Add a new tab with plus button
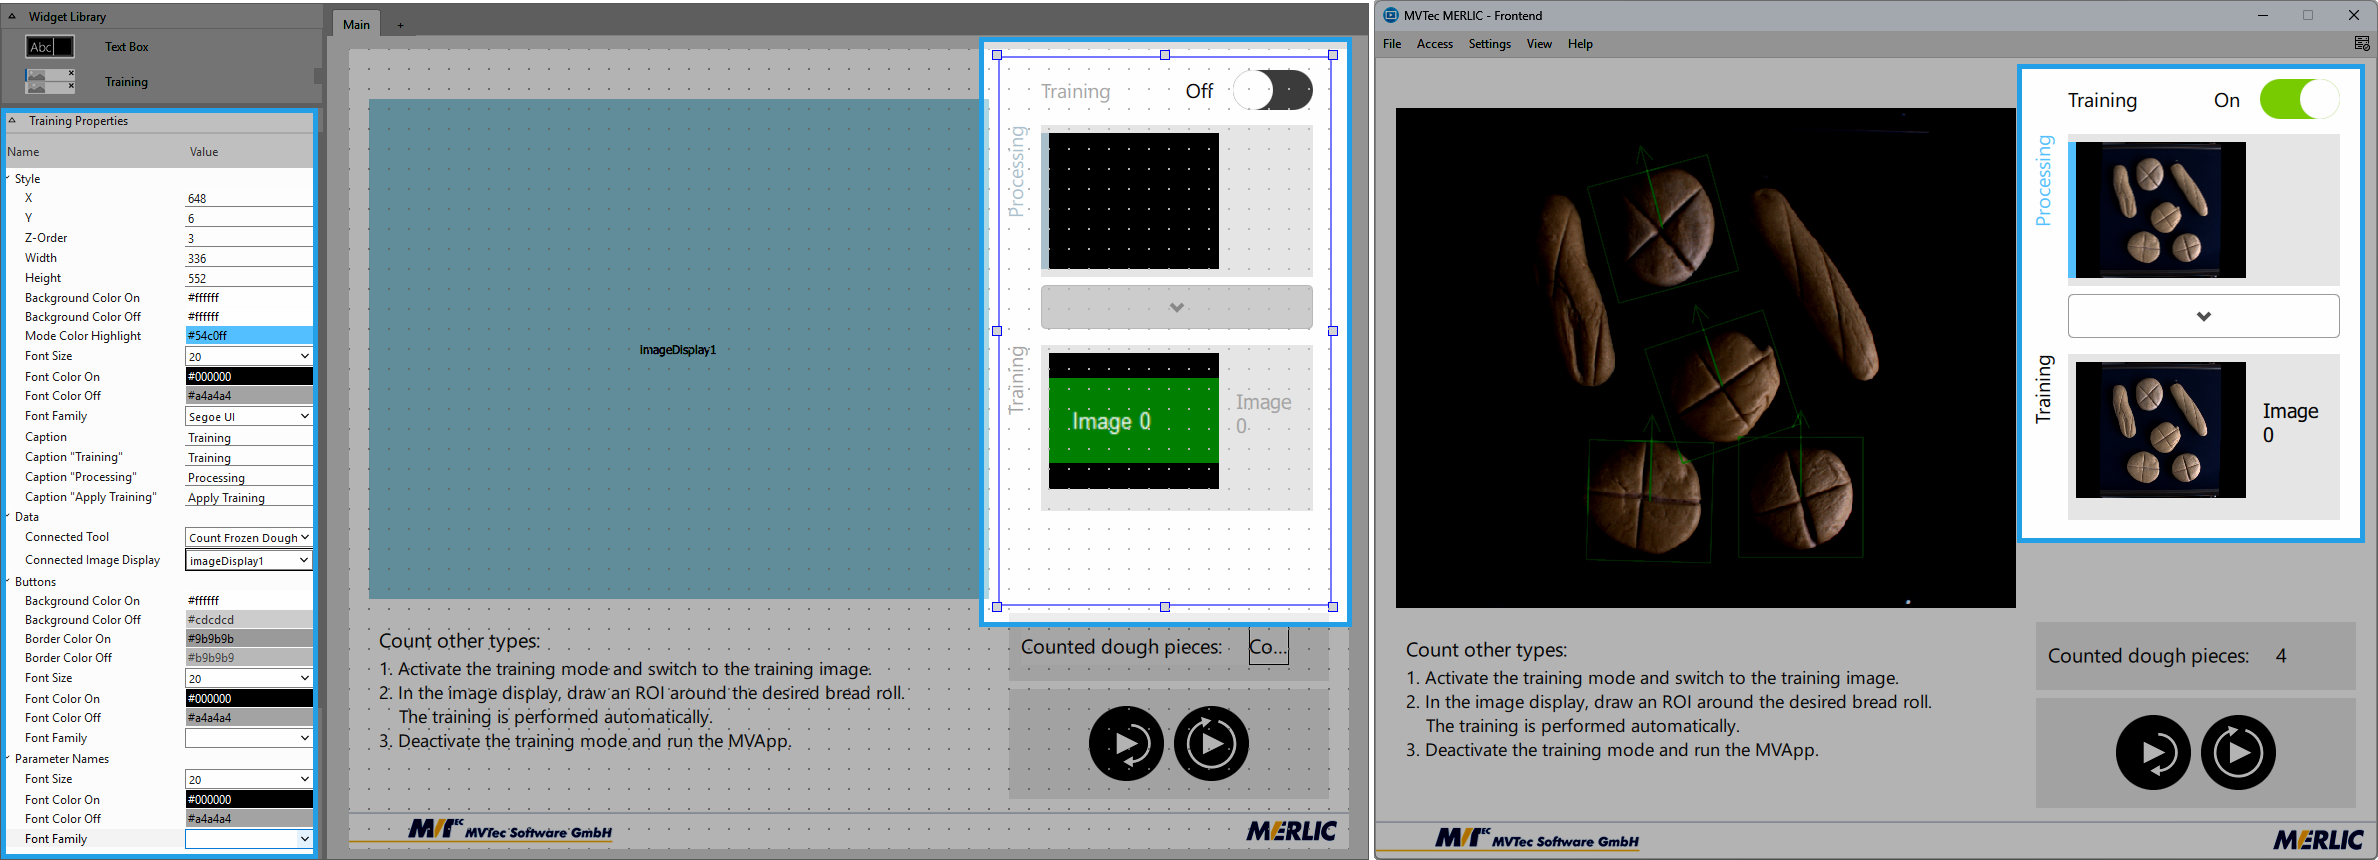Image resolution: width=2378 pixels, height=860 pixels. 400,25
